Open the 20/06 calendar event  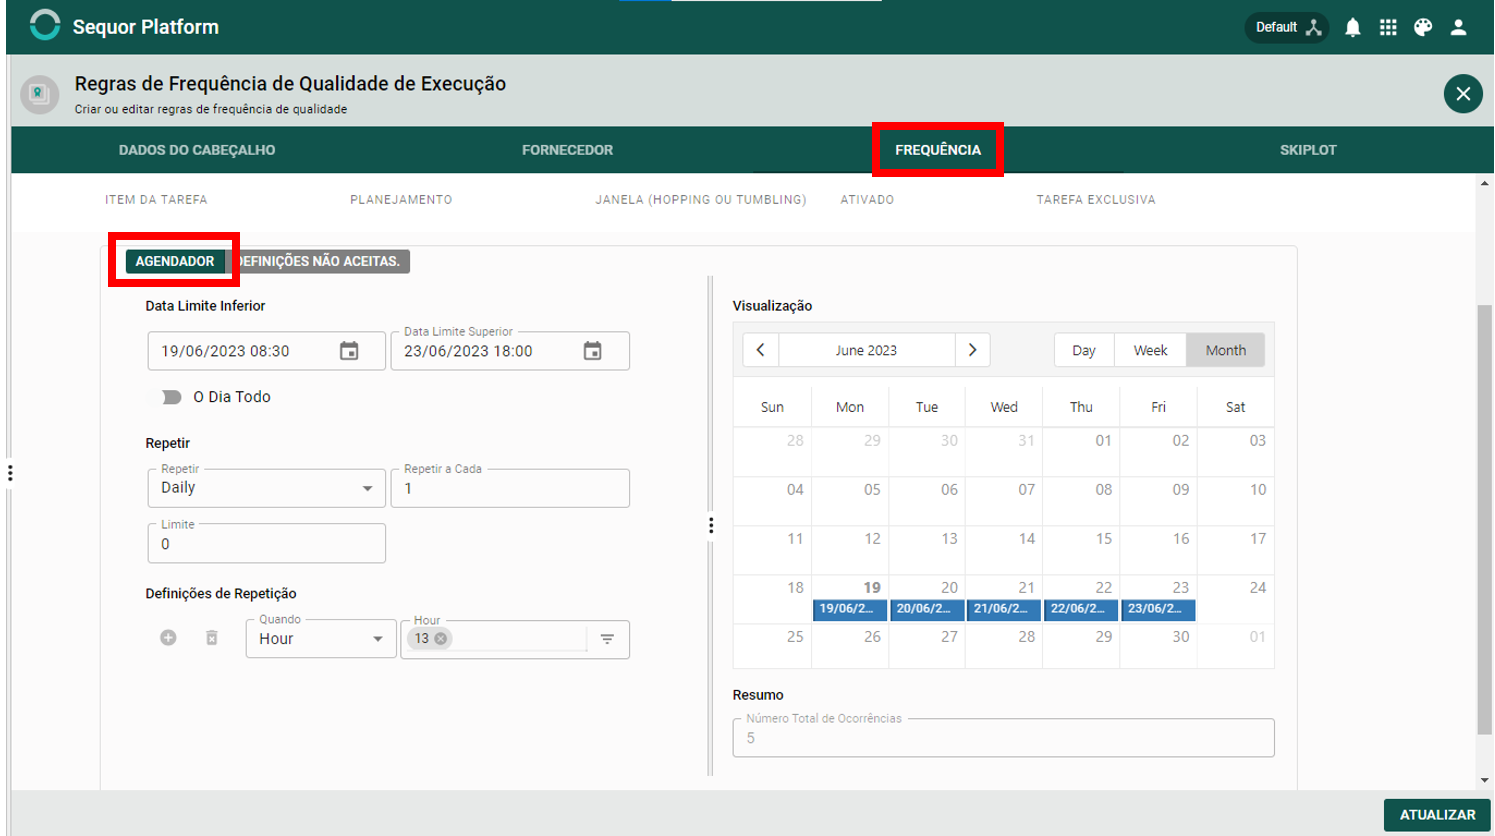(x=927, y=609)
